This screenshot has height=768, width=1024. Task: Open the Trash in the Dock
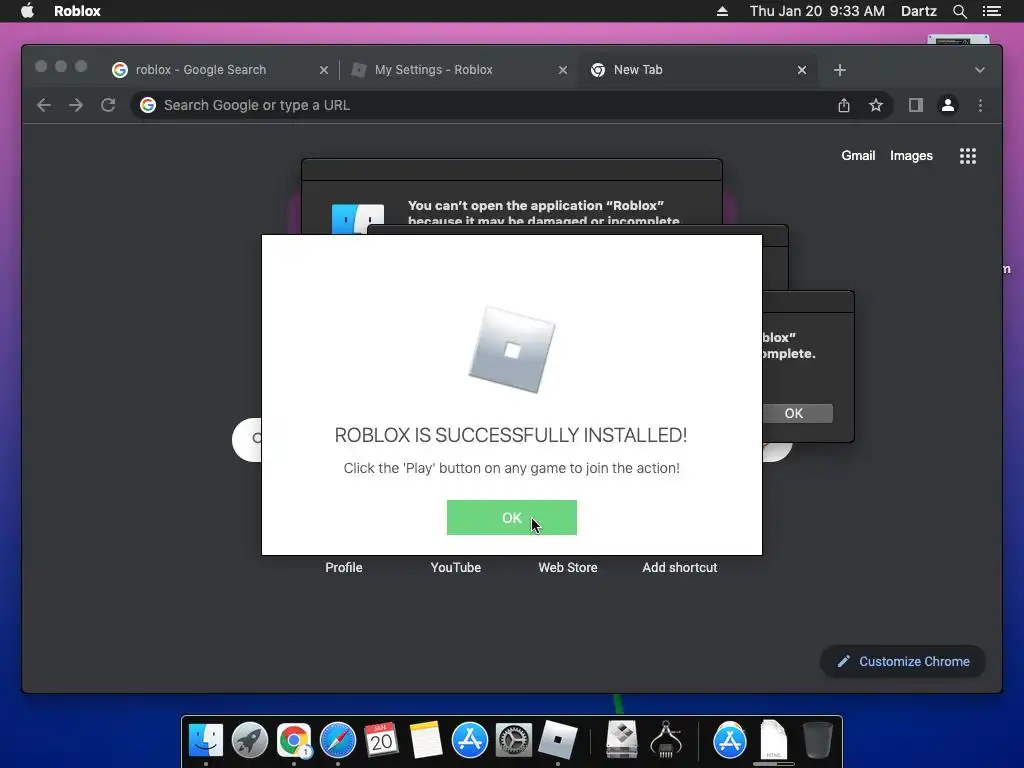pyautogui.click(x=817, y=741)
